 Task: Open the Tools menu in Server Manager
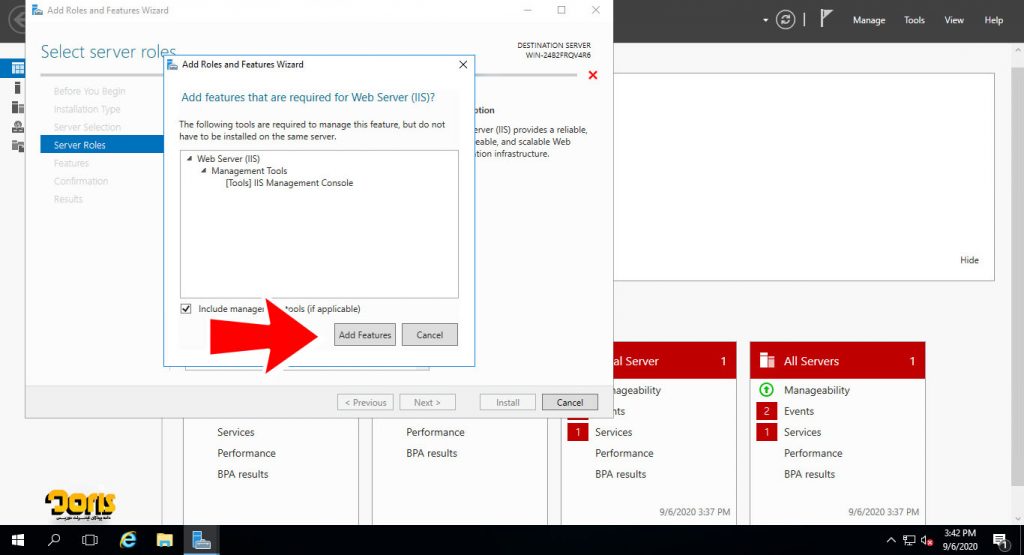click(x=914, y=20)
